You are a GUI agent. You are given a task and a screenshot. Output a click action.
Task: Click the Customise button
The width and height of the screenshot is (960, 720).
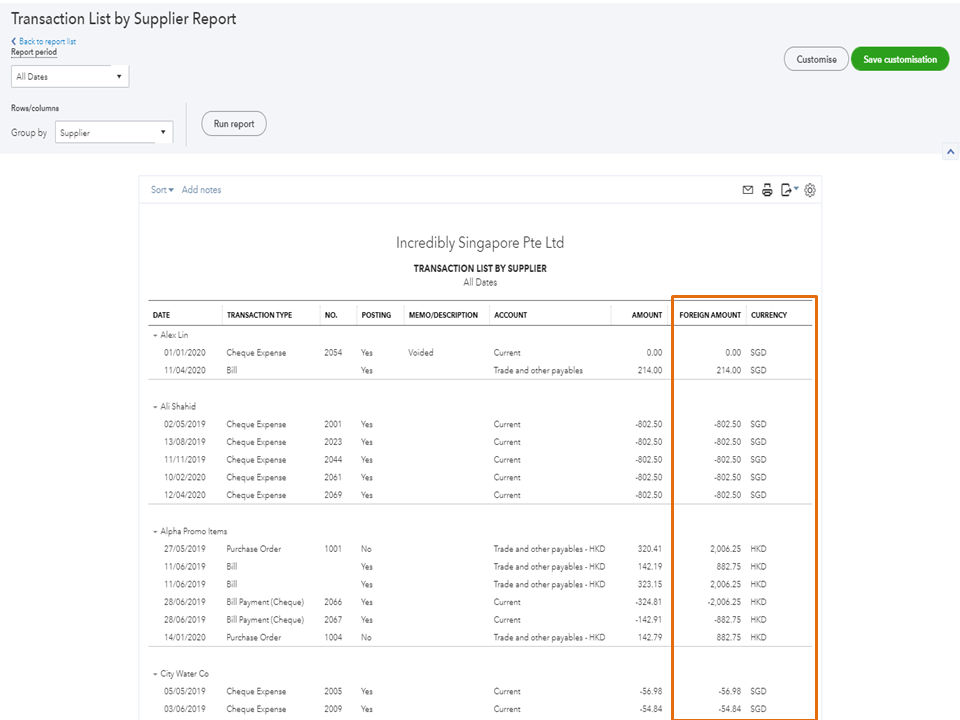click(x=816, y=59)
